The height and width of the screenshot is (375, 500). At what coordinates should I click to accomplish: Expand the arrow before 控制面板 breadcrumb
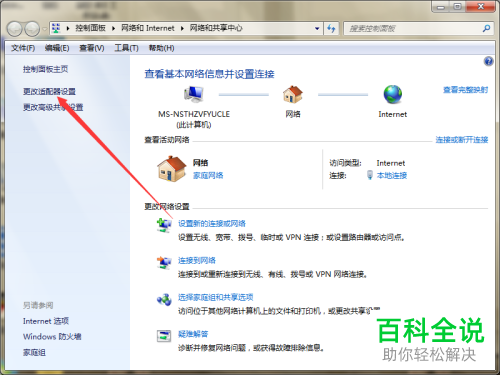point(68,28)
